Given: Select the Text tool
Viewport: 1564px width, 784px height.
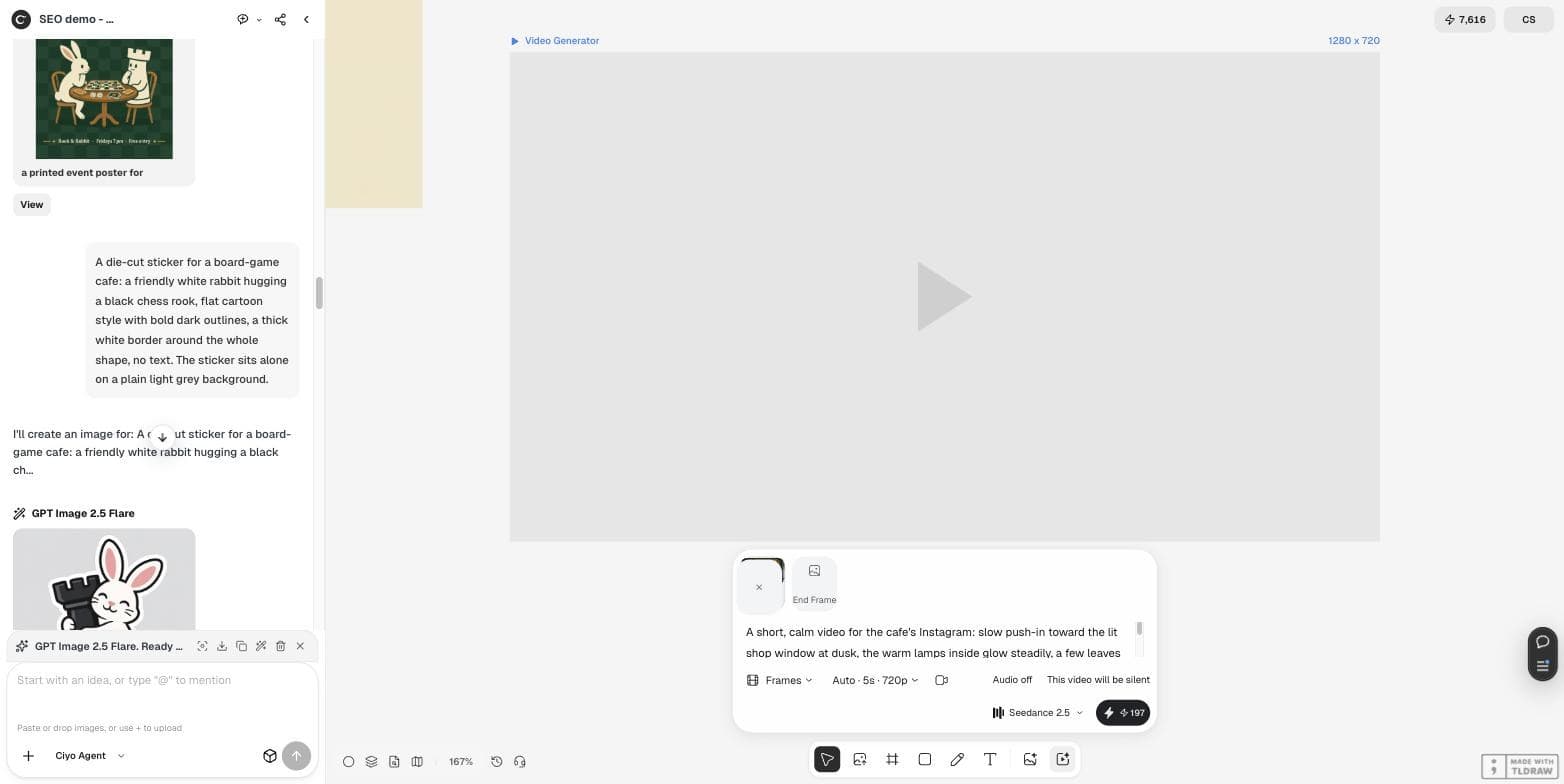Looking at the screenshot, I should click(990, 759).
